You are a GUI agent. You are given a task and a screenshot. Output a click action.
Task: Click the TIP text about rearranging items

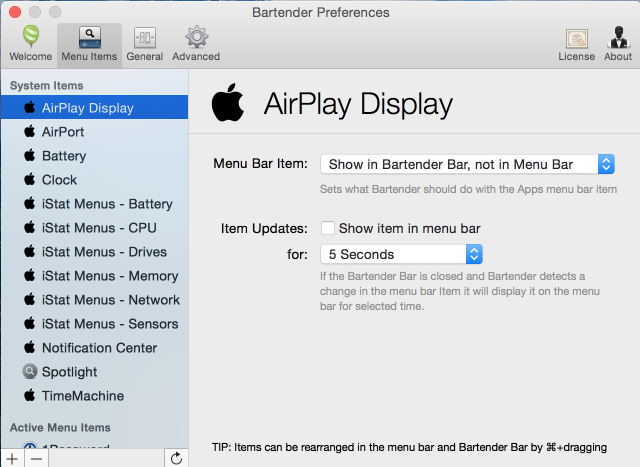(x=409, y=447)
